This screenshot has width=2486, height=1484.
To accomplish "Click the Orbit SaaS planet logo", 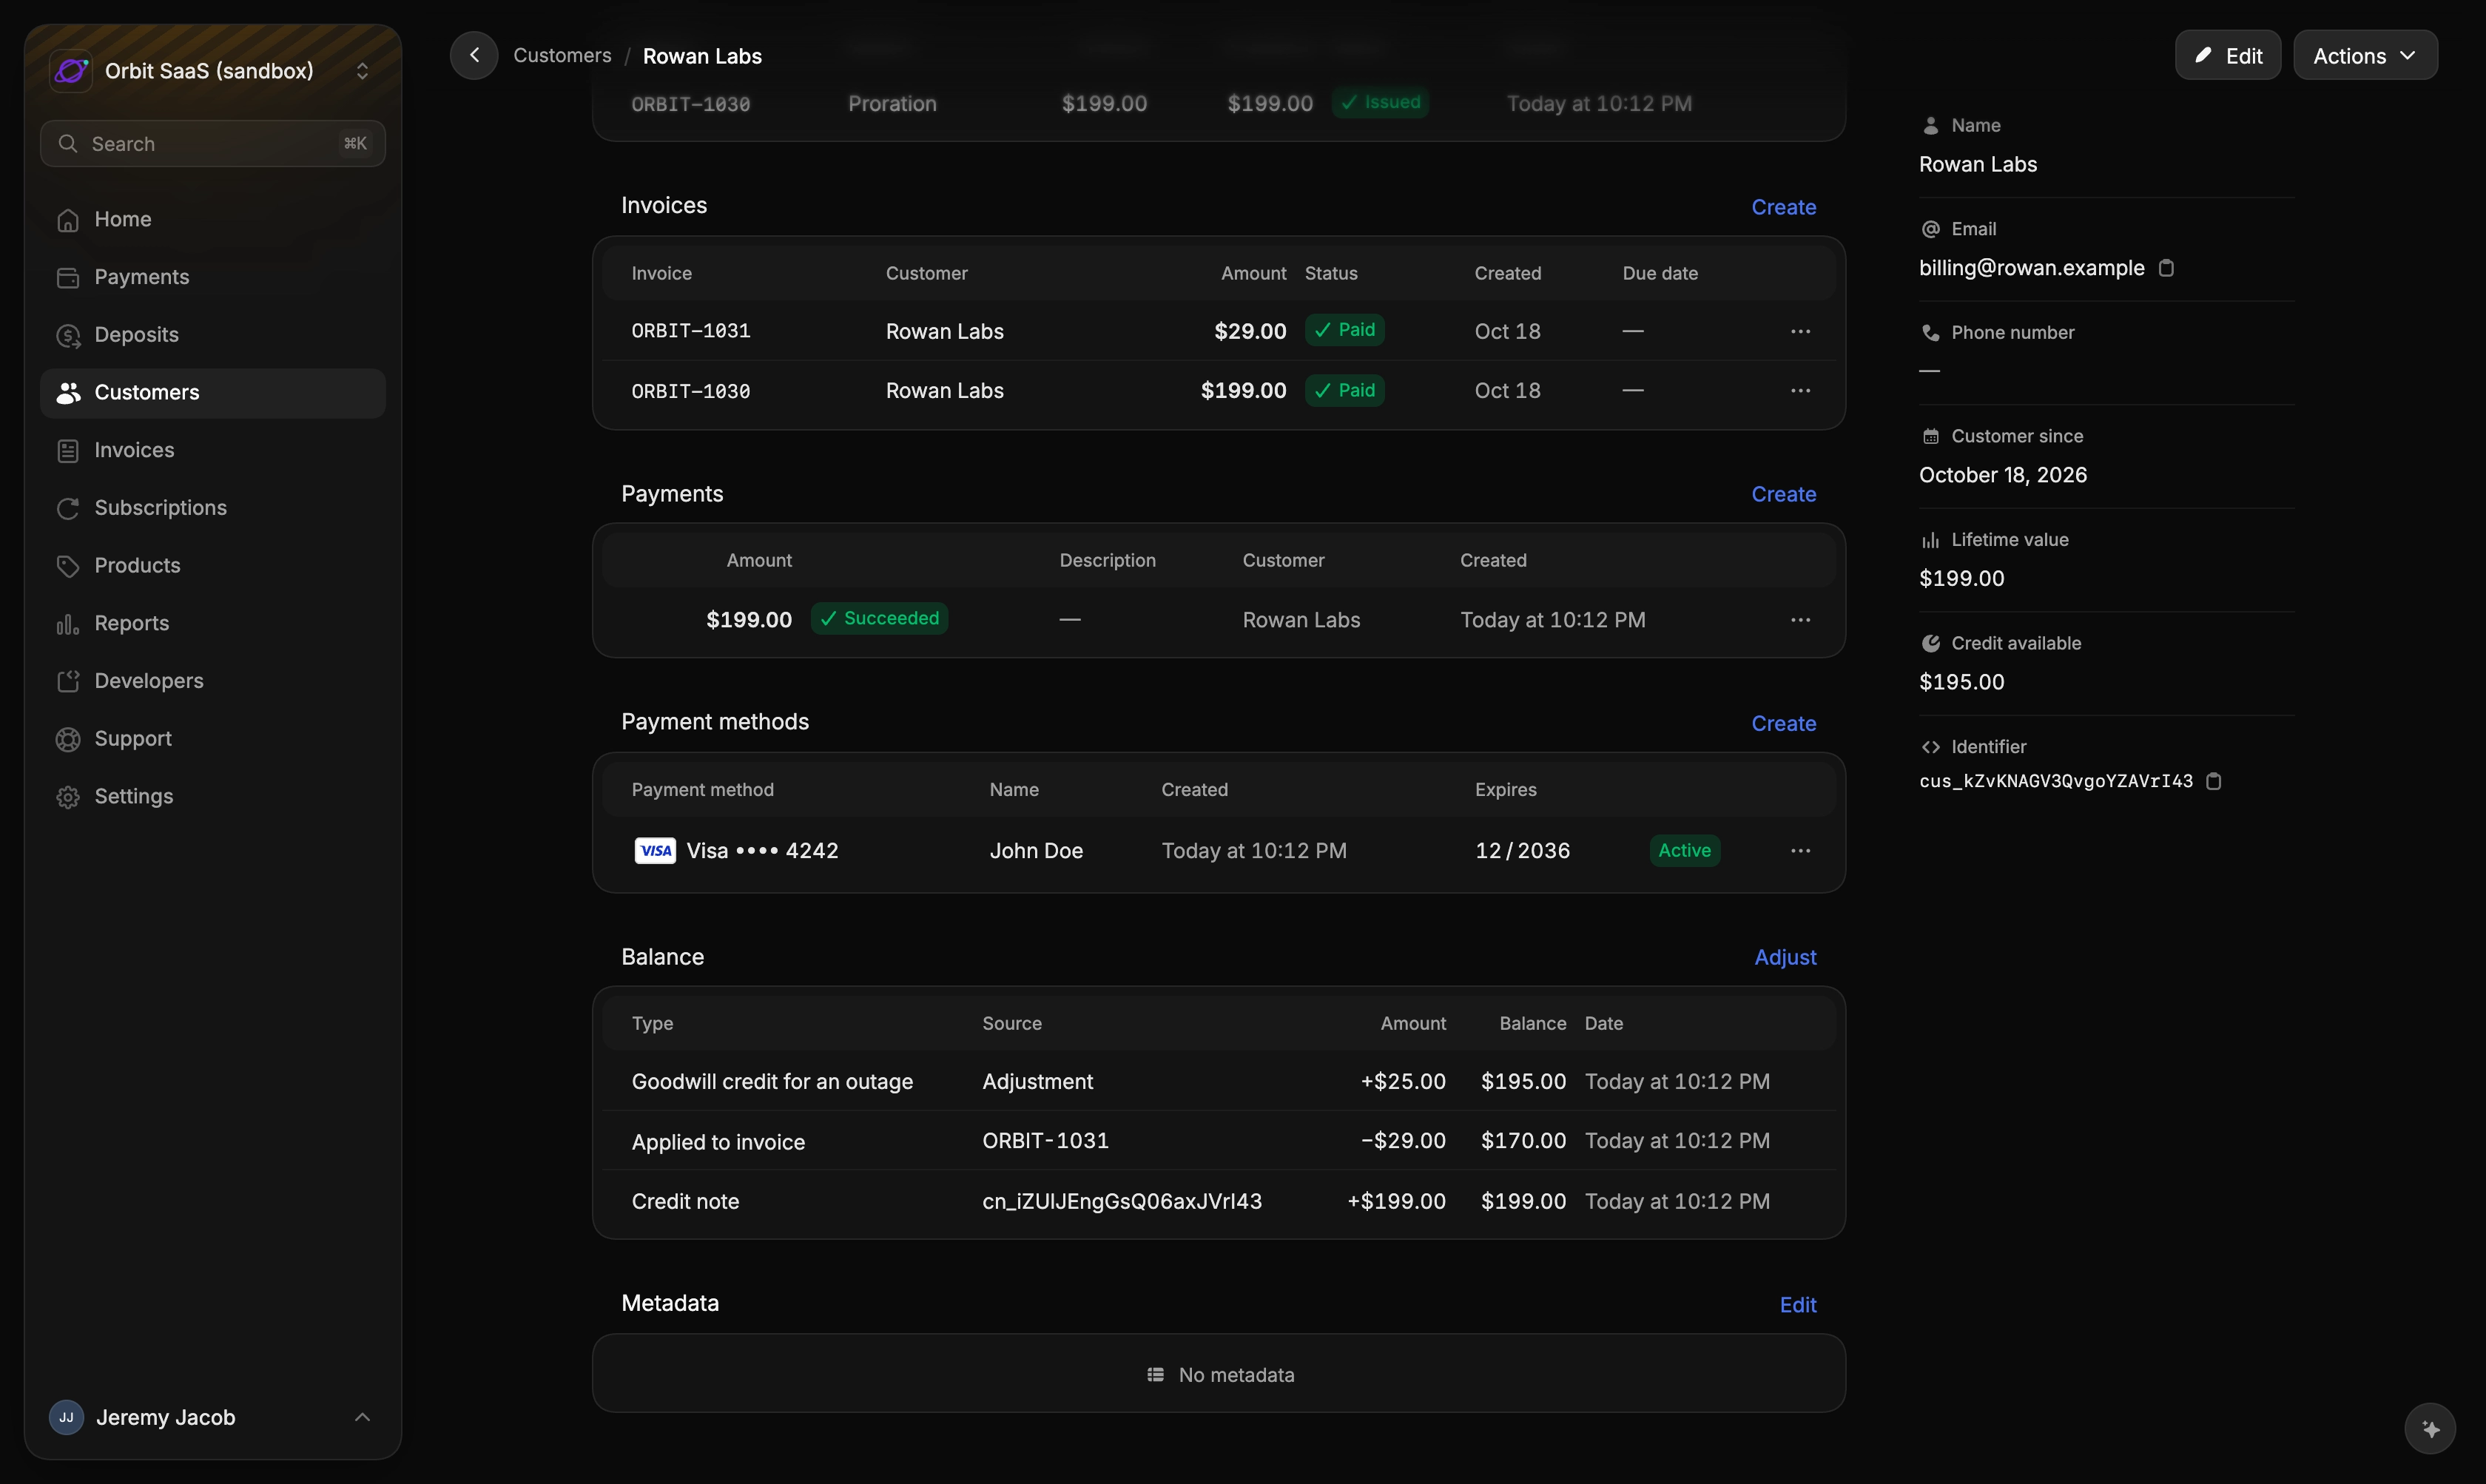I will [x=71, y=71].
